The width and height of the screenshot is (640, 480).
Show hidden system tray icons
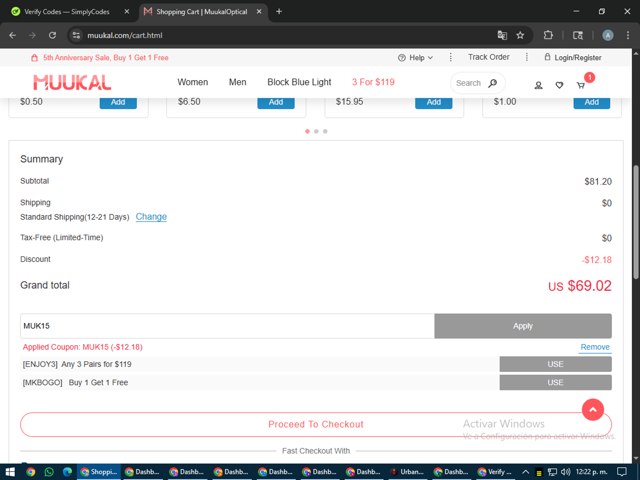tap(525, 472)
